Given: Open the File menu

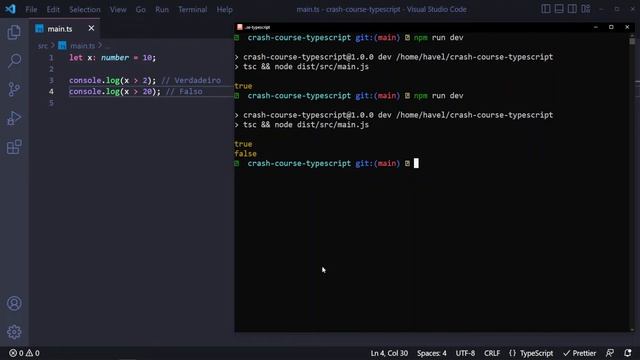Looking at the screenshot, I should click(x=31, y=9).
